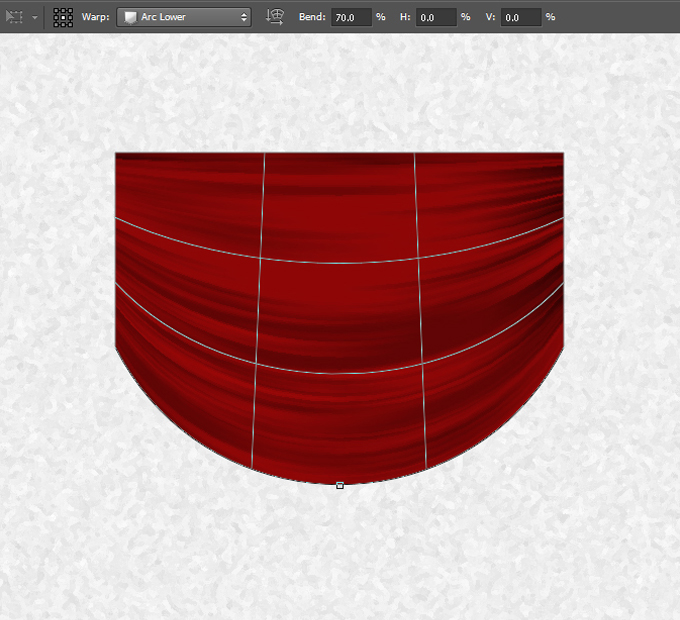
Task: Click the V: label in options bar
Action: [489, 17]
